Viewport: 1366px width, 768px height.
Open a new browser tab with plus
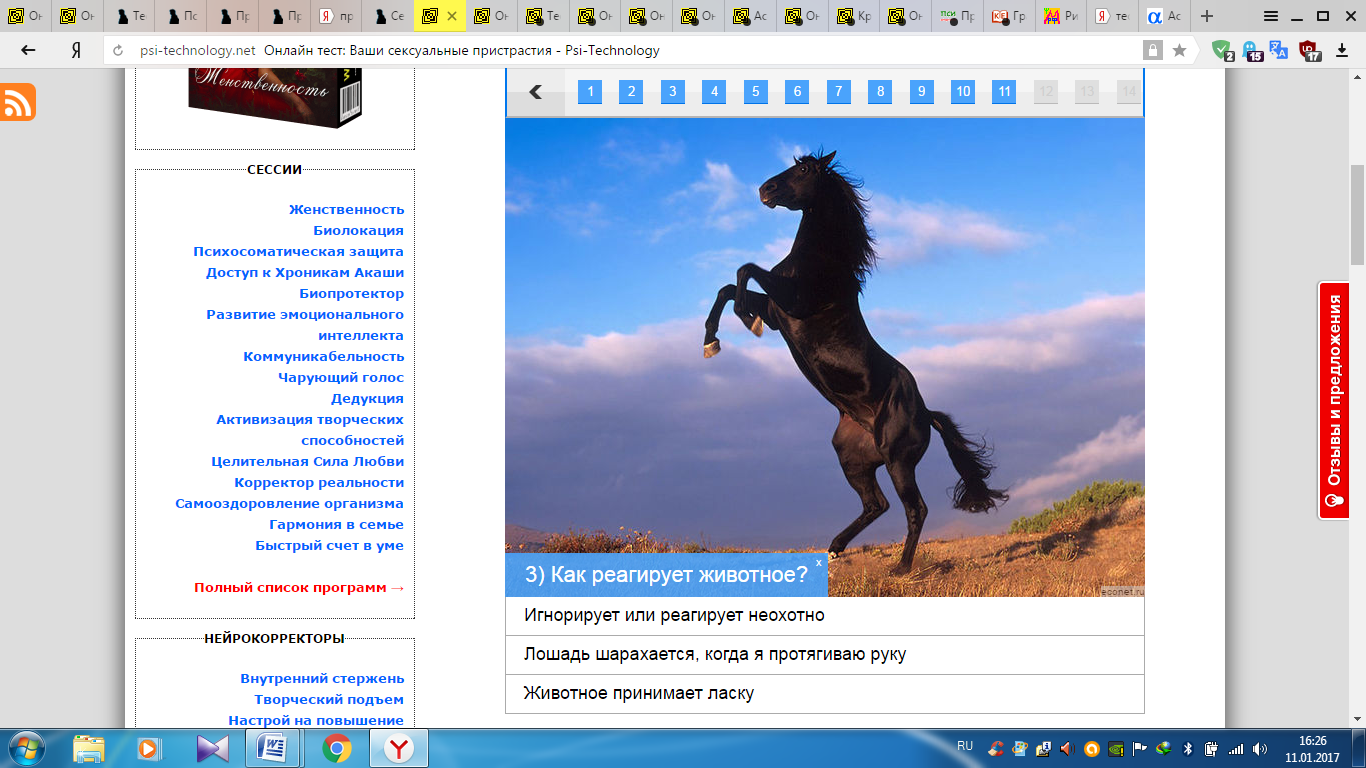coord(1207,16)
